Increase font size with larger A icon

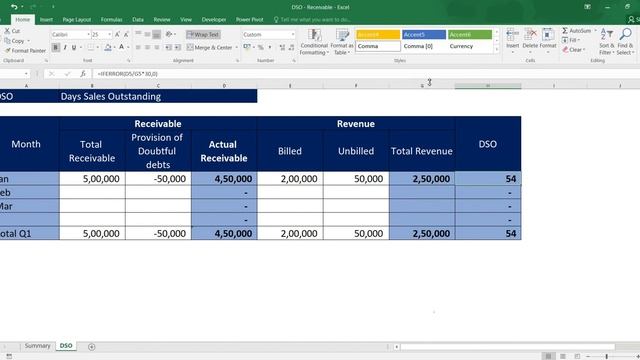[x=117, y=35]
